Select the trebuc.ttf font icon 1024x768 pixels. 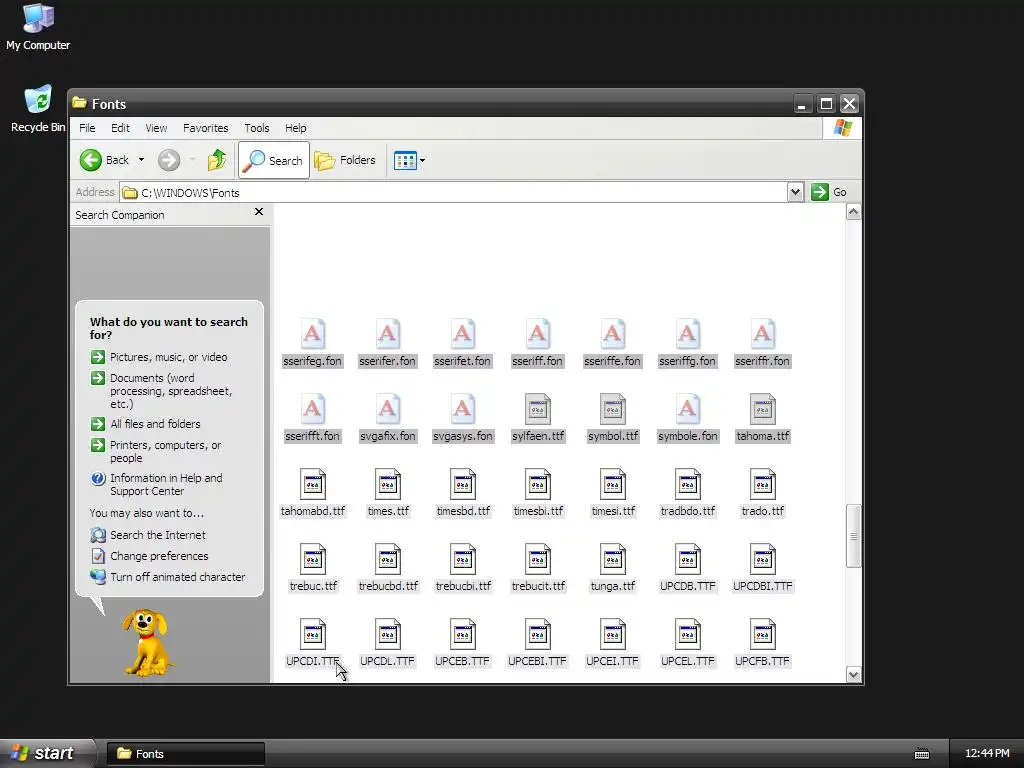pyautogui.click(x=312, y=560)
